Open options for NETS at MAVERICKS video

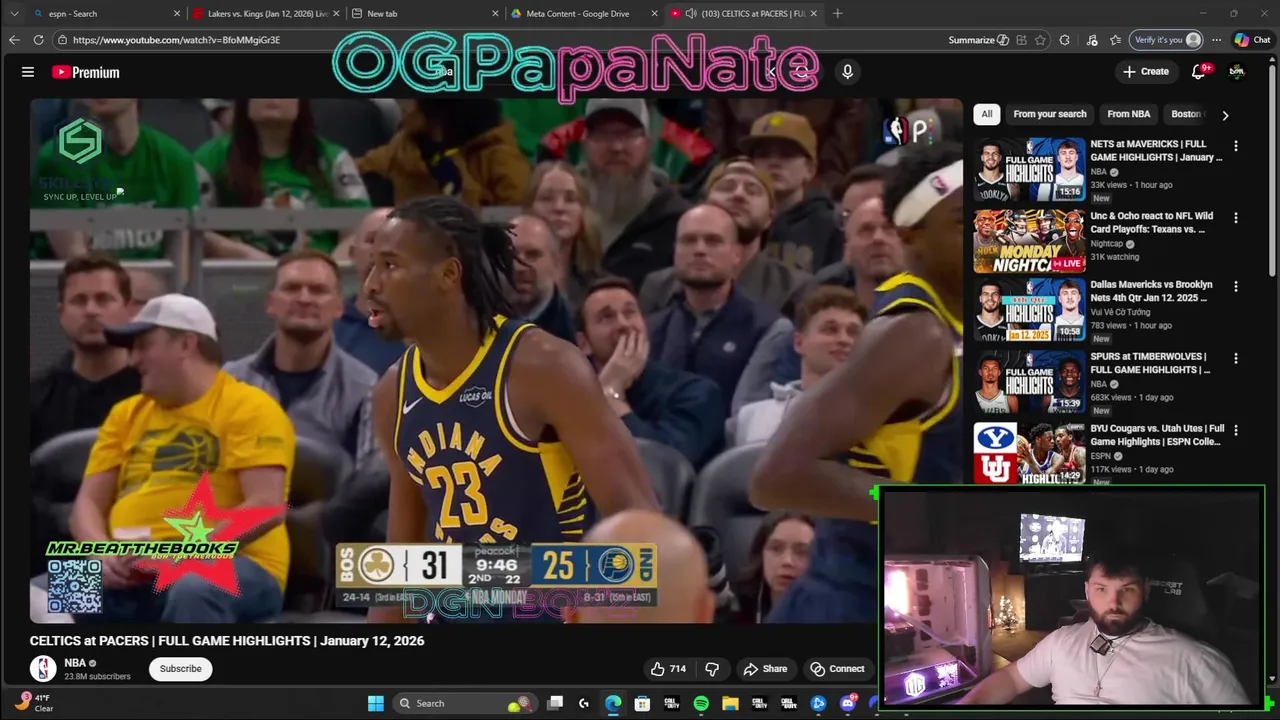tap(1236, 146)
